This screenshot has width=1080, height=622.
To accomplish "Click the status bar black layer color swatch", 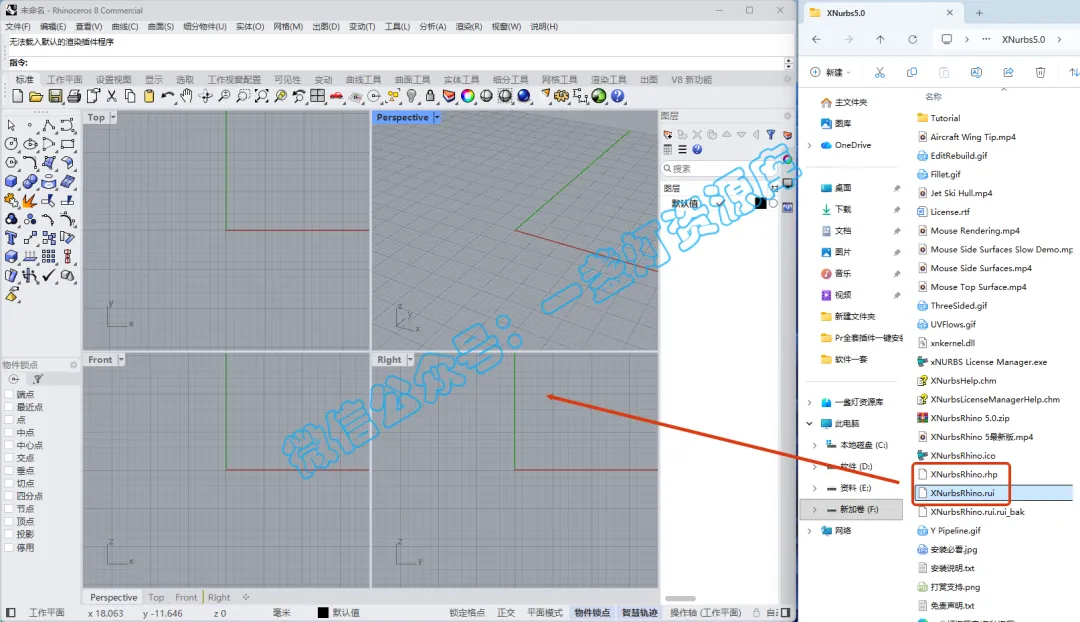I will click(323, 612).
